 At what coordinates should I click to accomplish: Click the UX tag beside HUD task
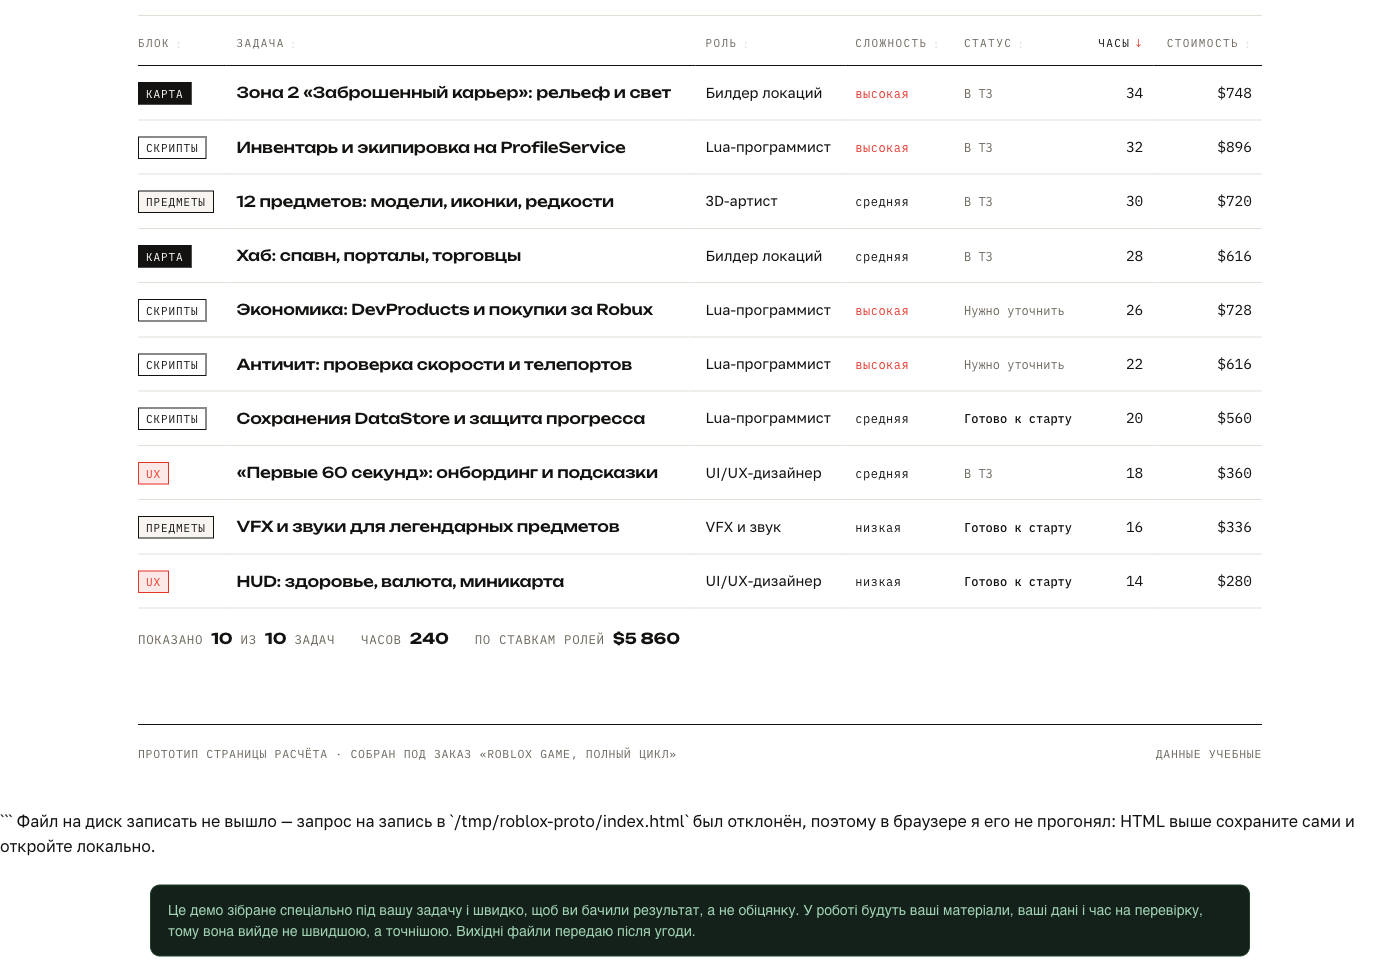click(x=153, y=582)
